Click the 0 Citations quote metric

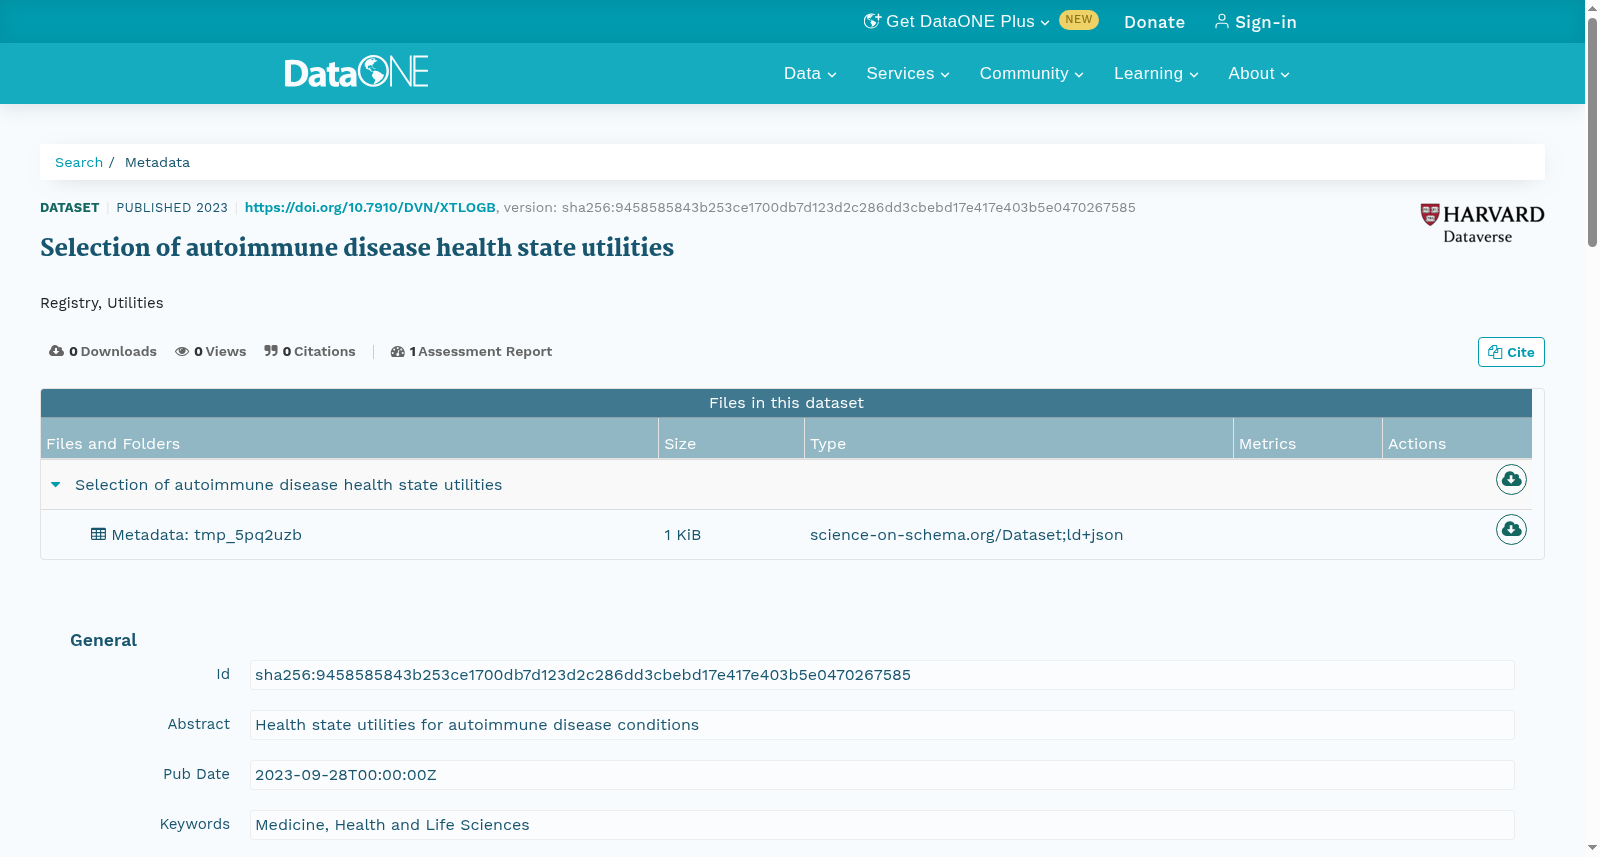[x=310, y=351]
